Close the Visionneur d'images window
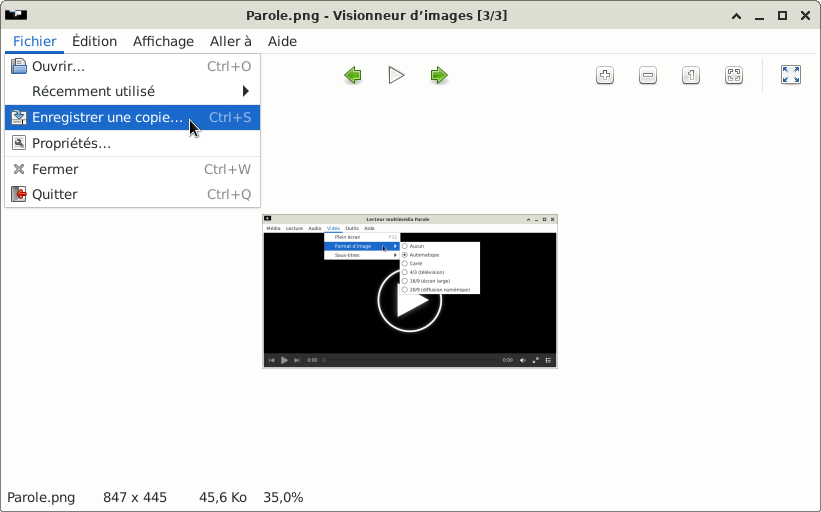Image resolution: width=821 pixels, height=512 pixels. pyautogui.click(x=805, y=16)
